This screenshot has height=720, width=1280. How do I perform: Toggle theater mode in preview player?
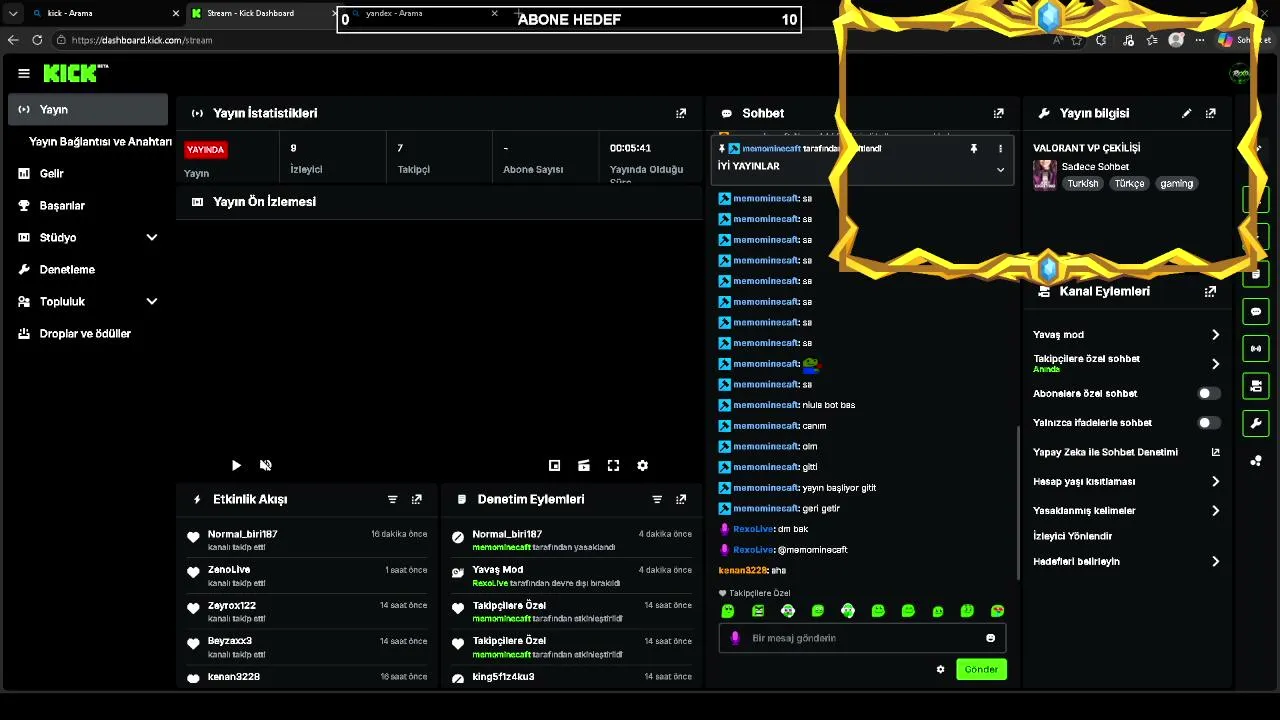pos(584,465)
